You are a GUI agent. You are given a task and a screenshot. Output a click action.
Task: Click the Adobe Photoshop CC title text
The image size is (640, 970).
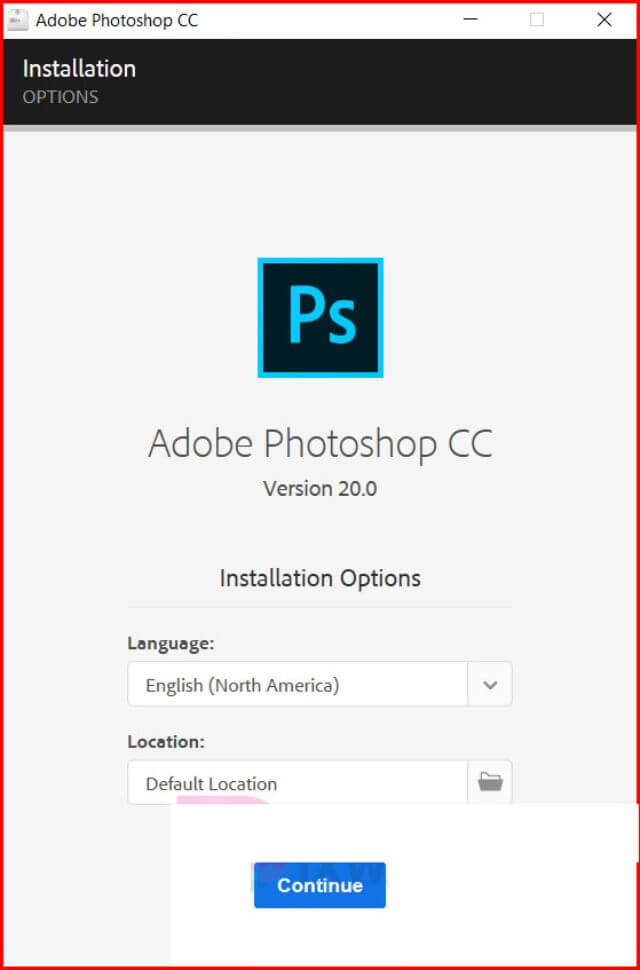pos(320,443)
